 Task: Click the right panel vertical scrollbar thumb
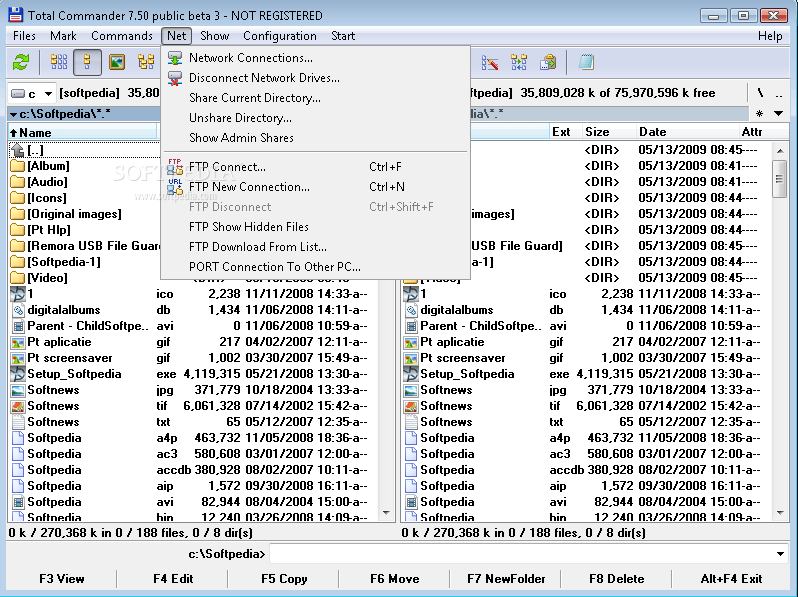click(780, 178)
